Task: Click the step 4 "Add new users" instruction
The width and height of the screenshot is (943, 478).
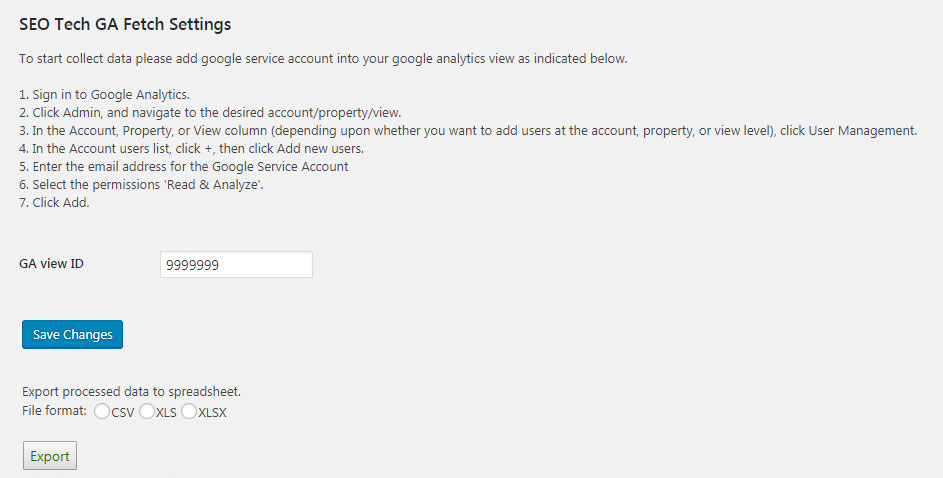Action: click(x=191, y=148)
